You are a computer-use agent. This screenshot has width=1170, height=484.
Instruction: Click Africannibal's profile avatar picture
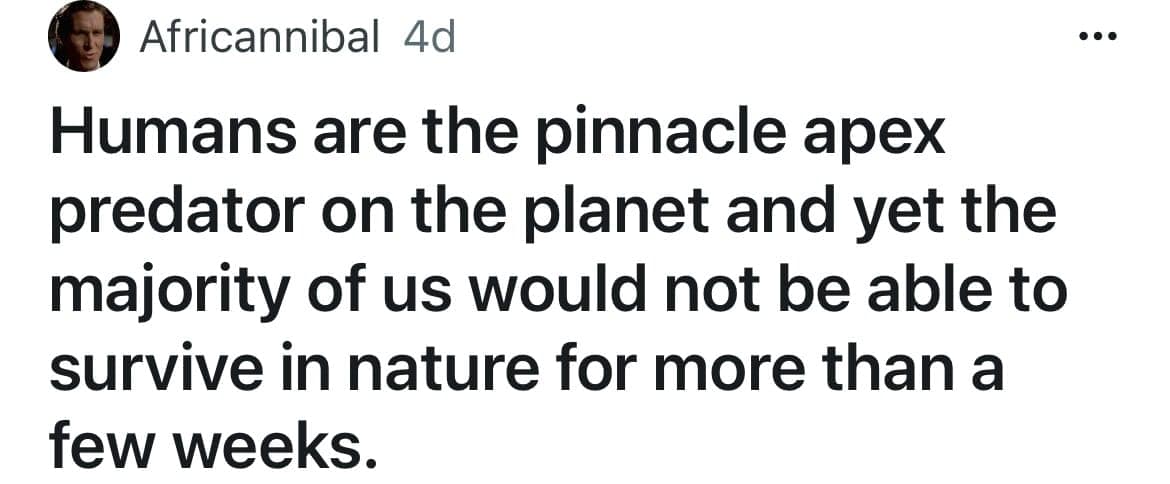(84, 38)
